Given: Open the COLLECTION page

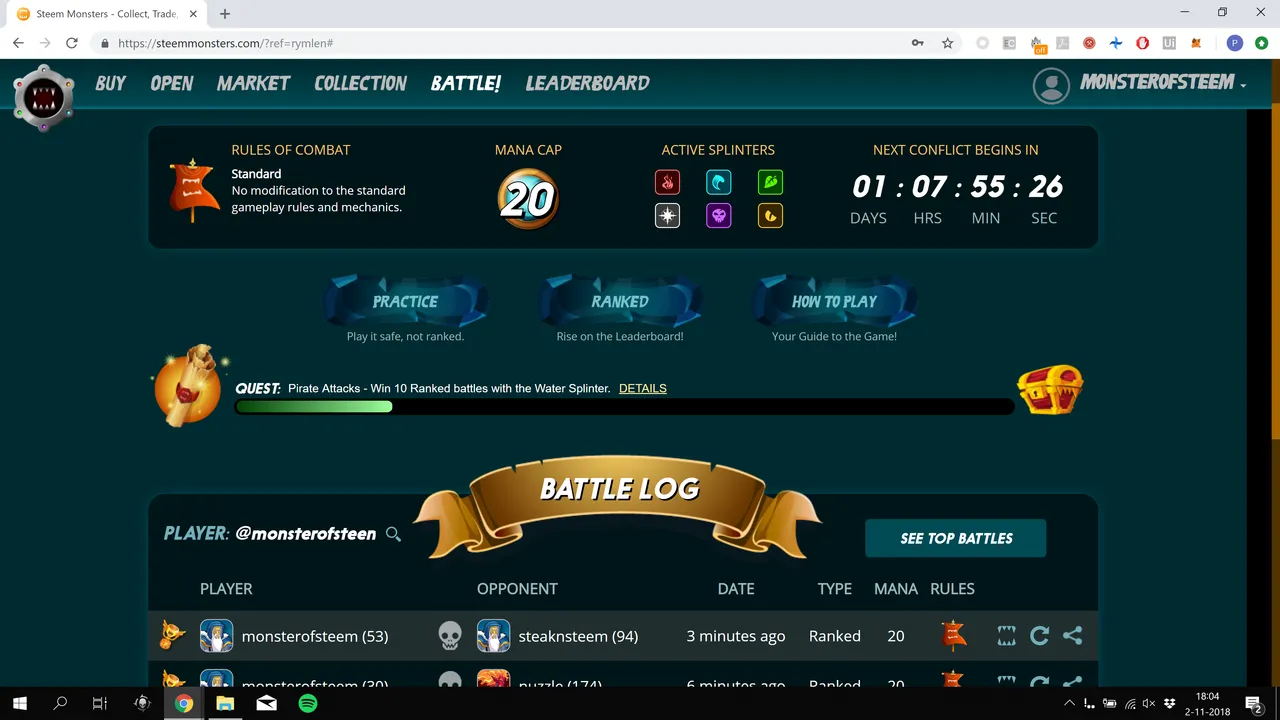Looking at the screenshot, I should coord(361,83).
